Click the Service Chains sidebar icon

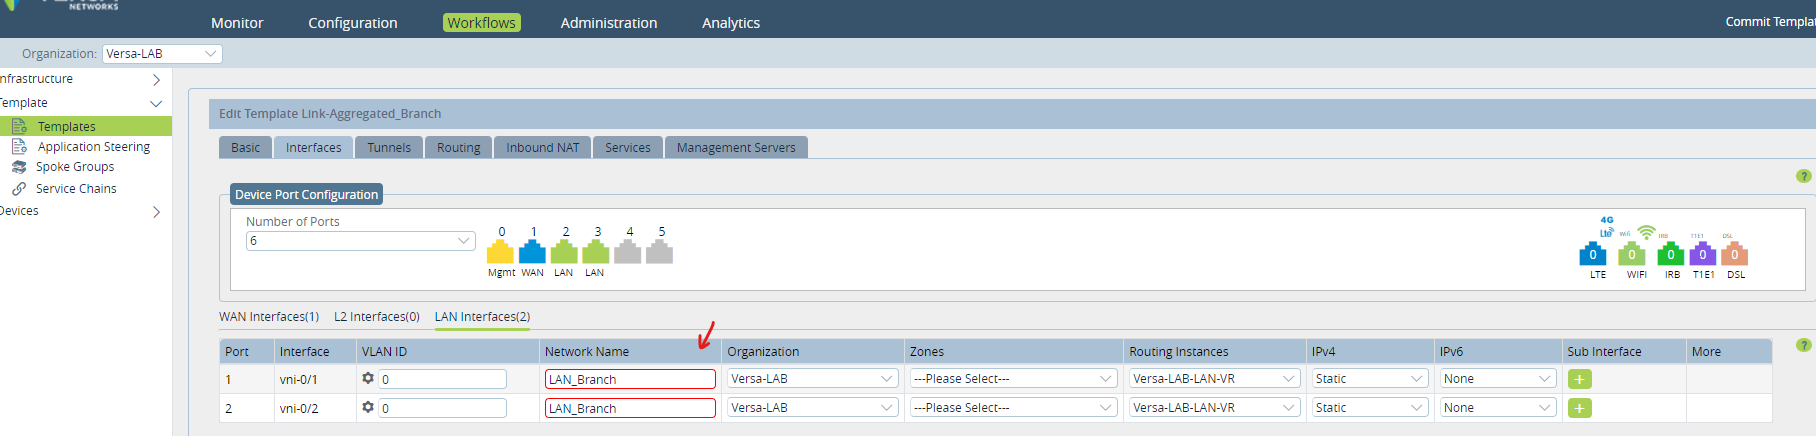click(x=19, y=188)
